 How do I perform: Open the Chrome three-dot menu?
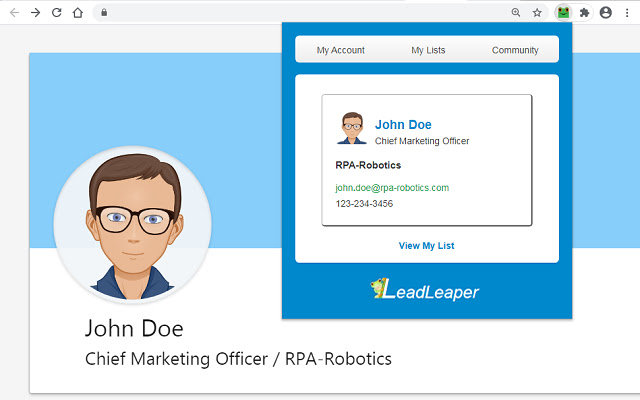coord(627,13)
